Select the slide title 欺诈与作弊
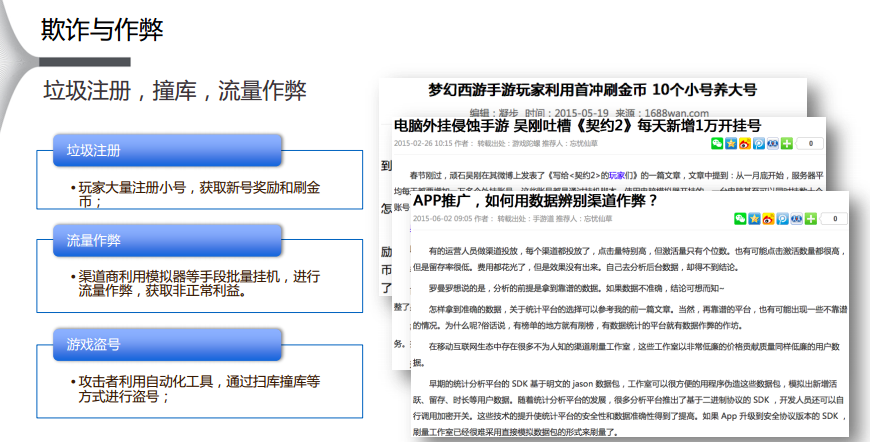Screen dimensions: 870x442 (102, 29)
